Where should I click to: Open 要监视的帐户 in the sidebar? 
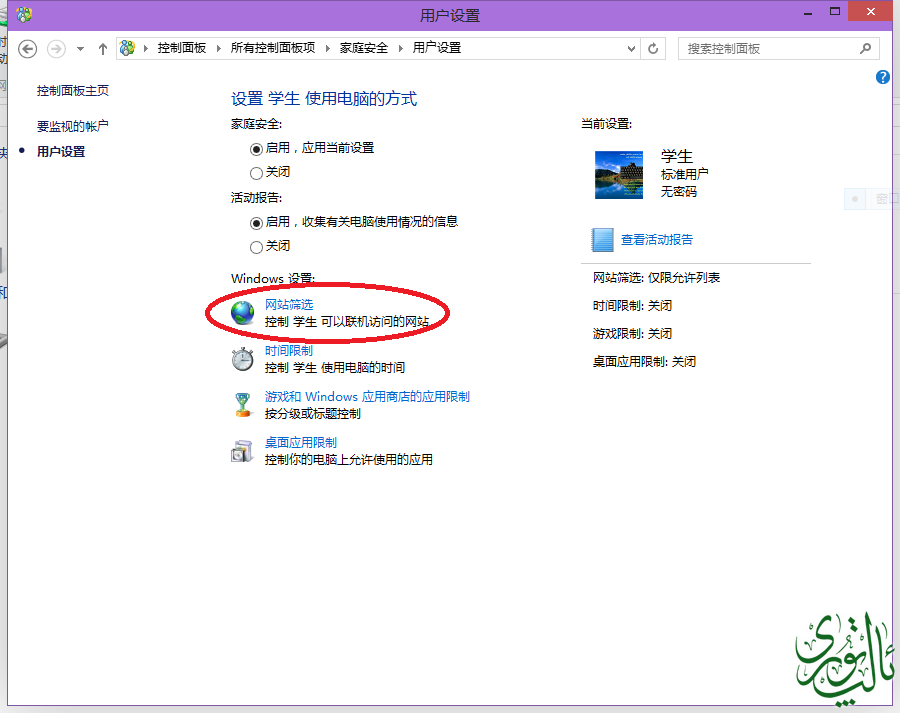pos(73,126)
